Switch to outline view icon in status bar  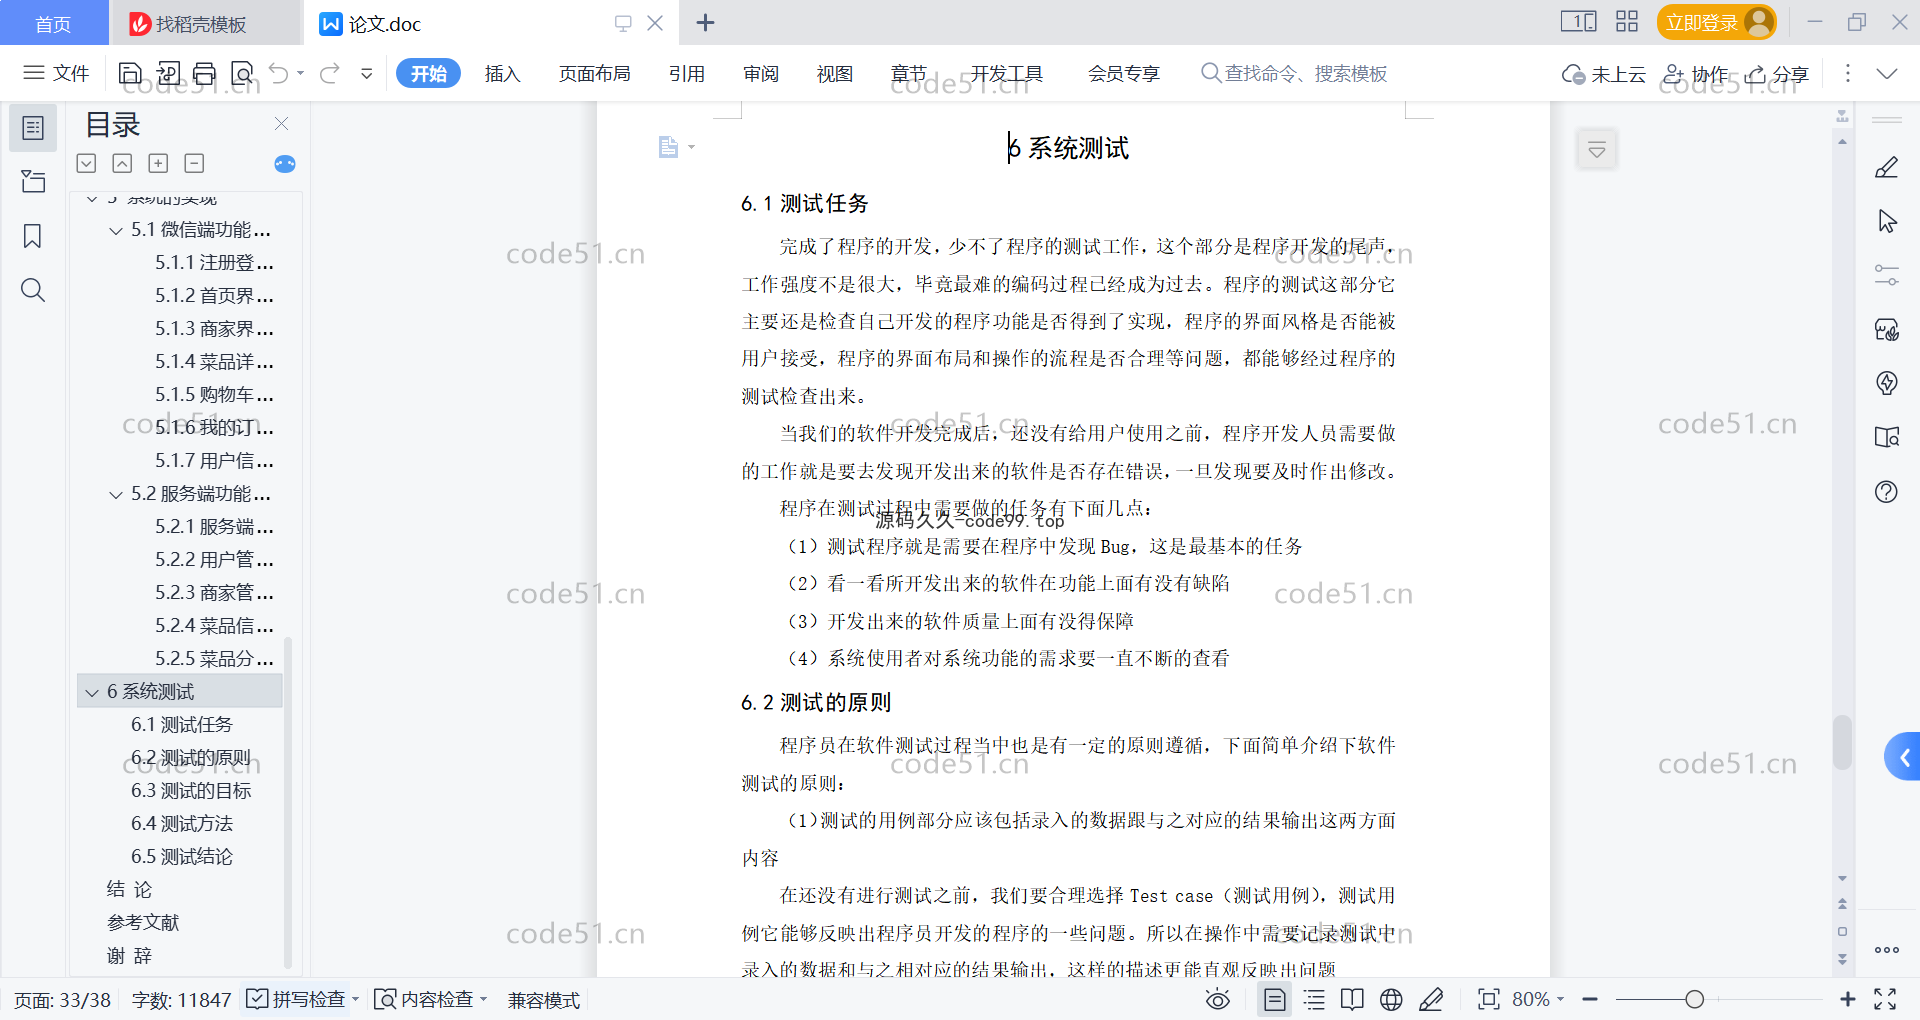coord(1314,999)
